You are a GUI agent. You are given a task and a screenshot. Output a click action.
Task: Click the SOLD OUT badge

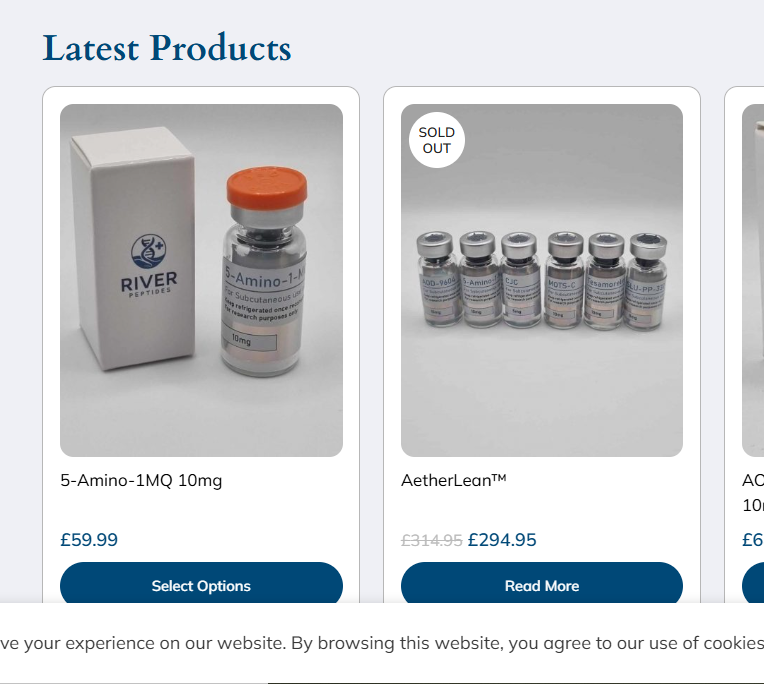pyautogui.click(x=437, y=140)
